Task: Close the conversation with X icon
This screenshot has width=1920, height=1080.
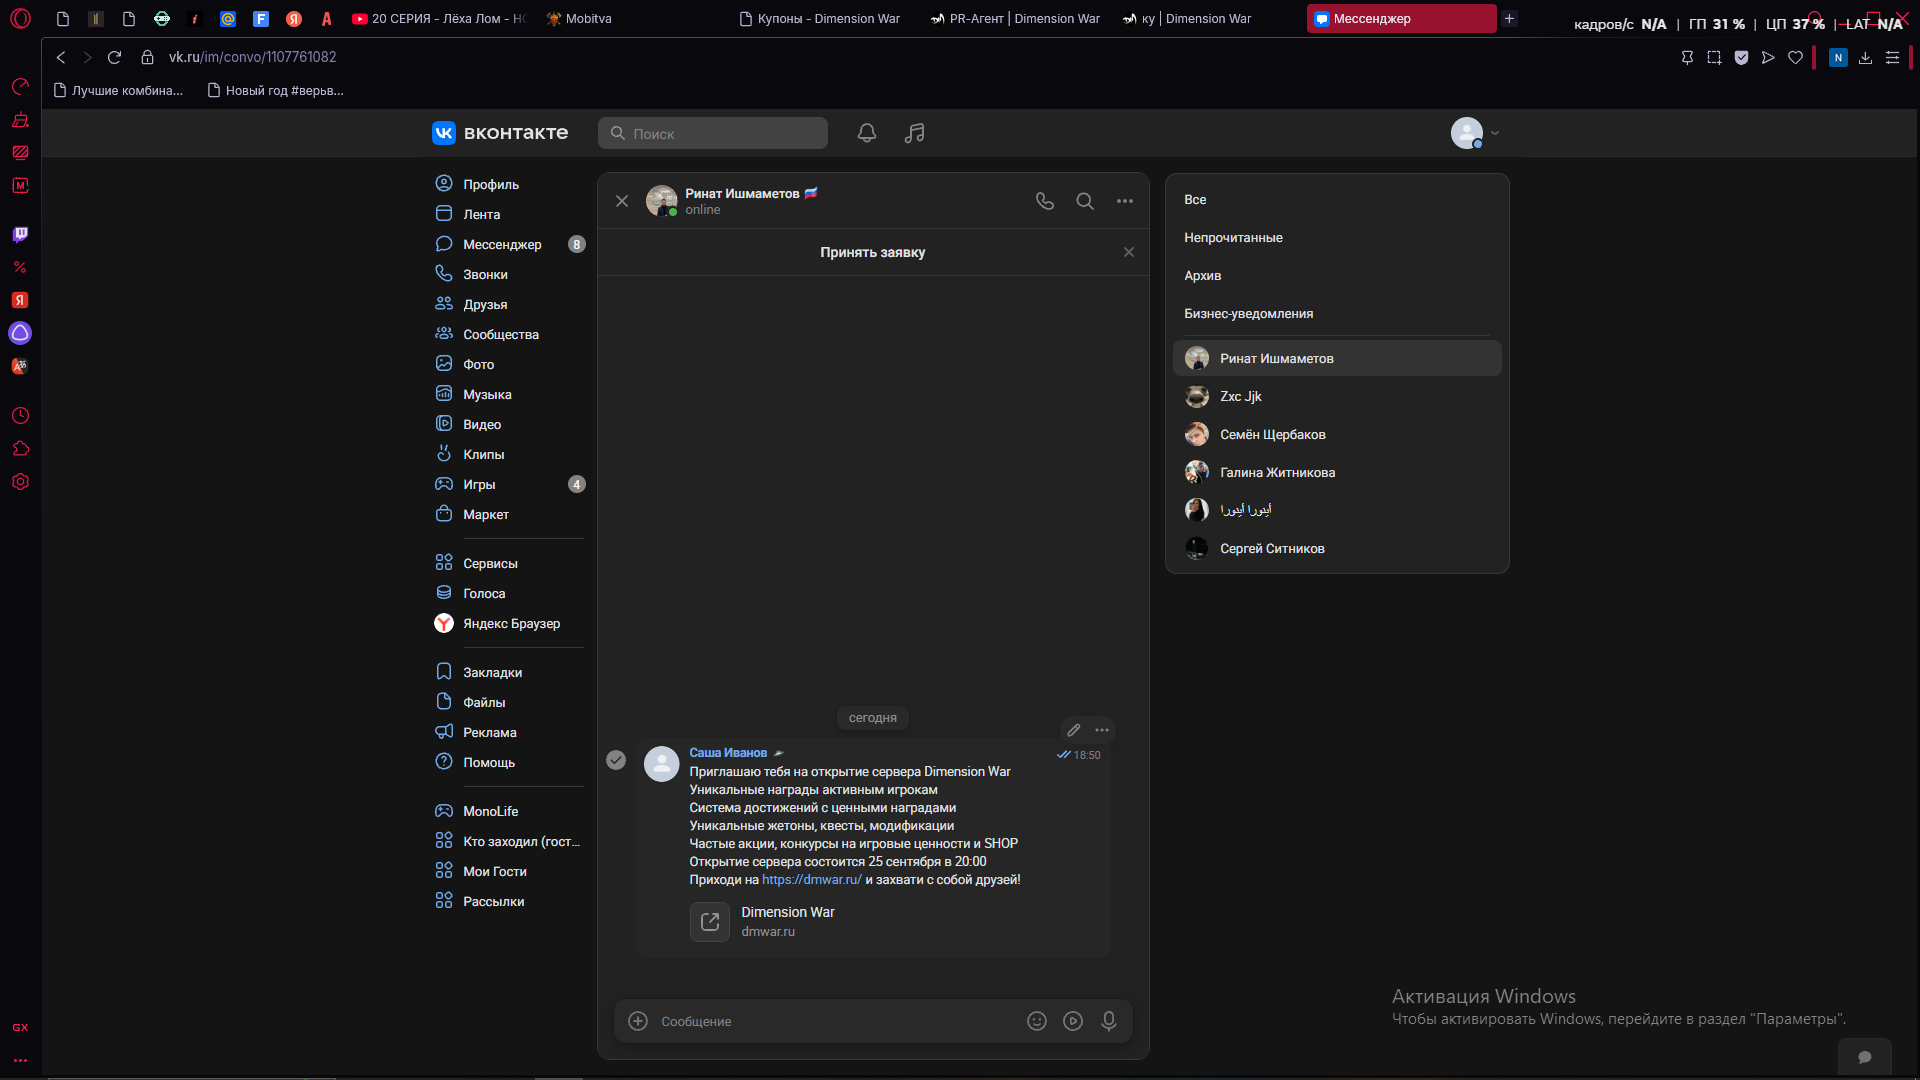Action: click(622, 201)
